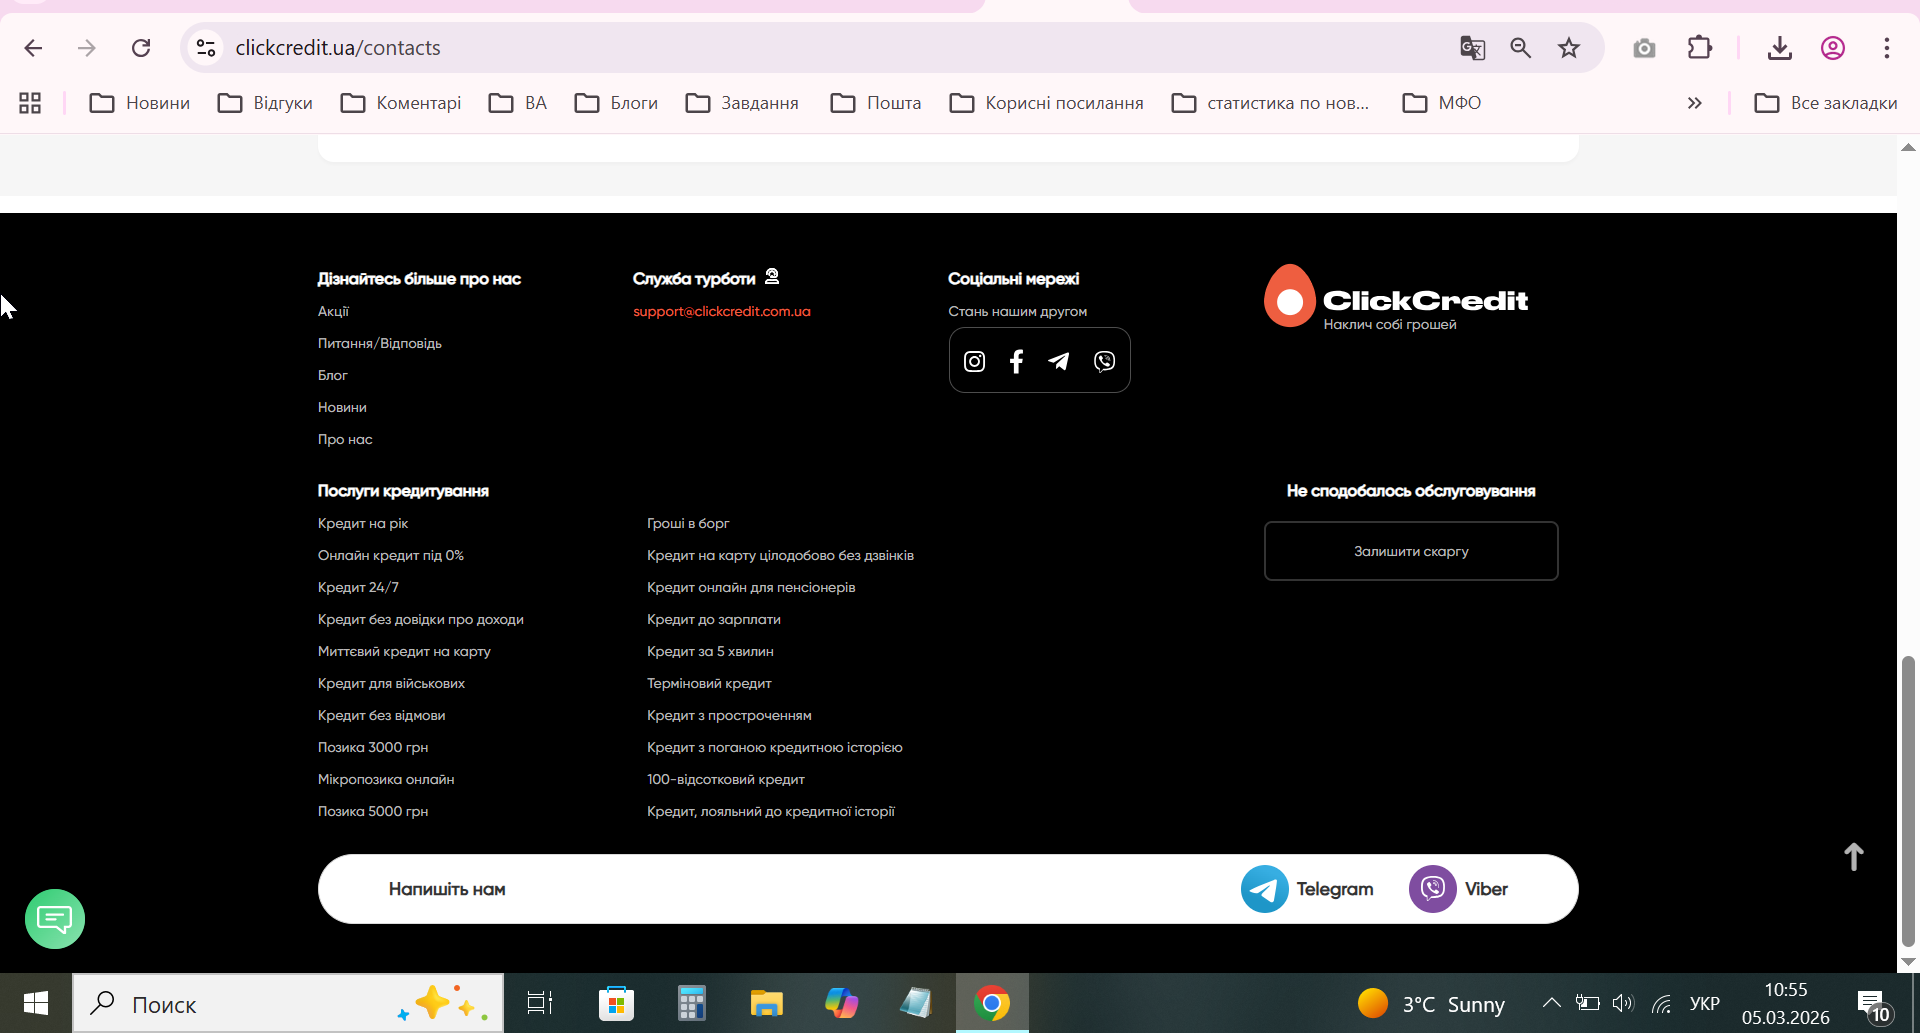Open the Chrome profile avatar
1920x1033 pixels.
pos(1833,48)
